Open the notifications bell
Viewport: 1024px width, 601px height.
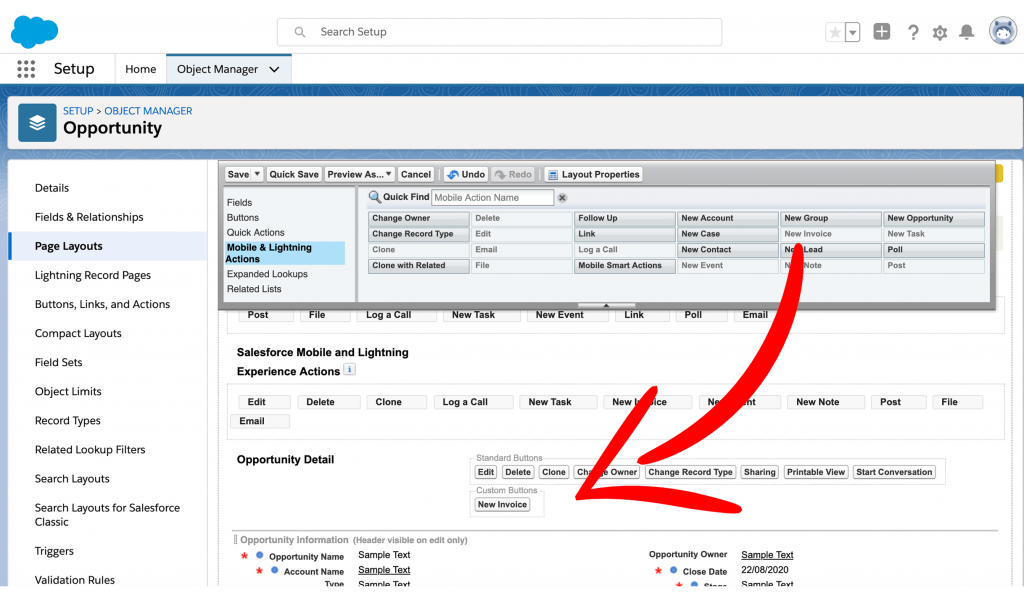tap(967, 32)
